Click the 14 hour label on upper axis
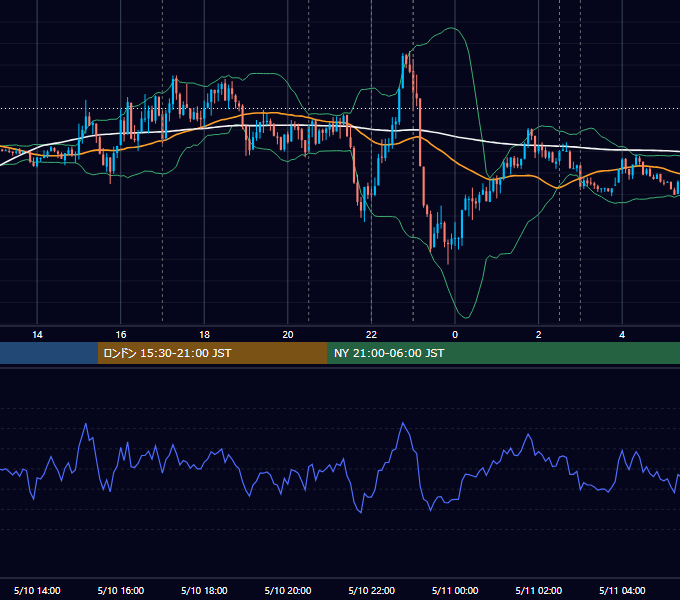680x600 pixels. coord(37,335)
